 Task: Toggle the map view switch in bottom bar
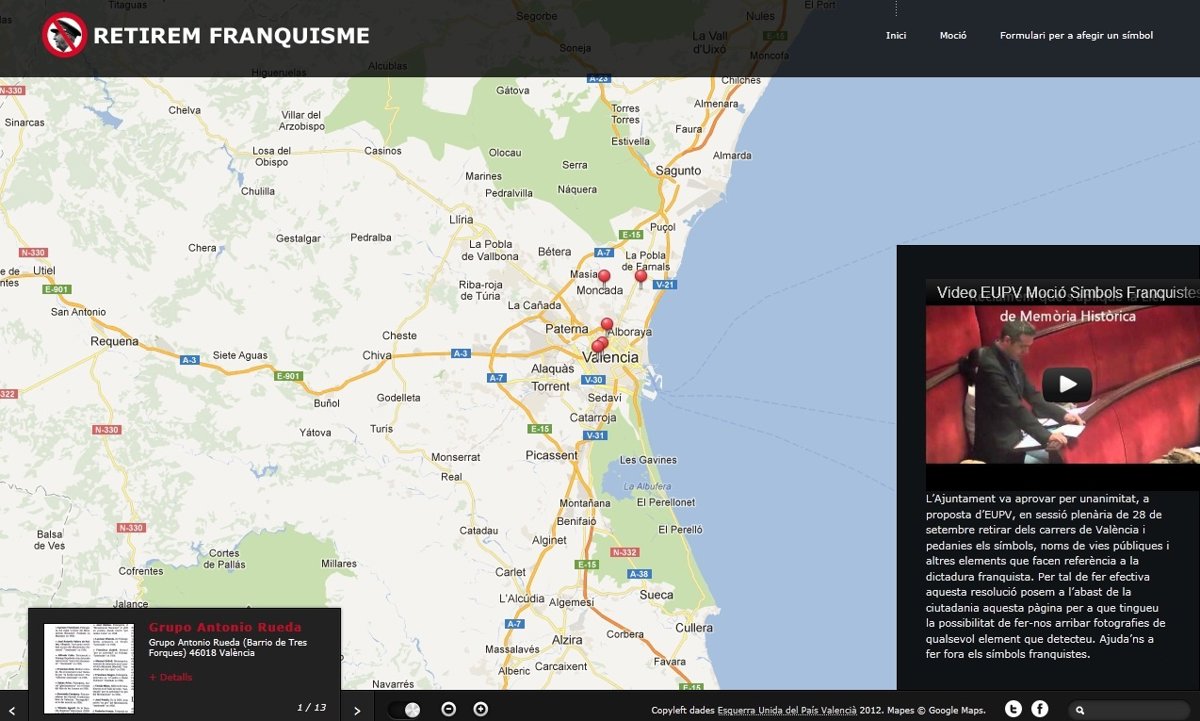coord(405,710)
